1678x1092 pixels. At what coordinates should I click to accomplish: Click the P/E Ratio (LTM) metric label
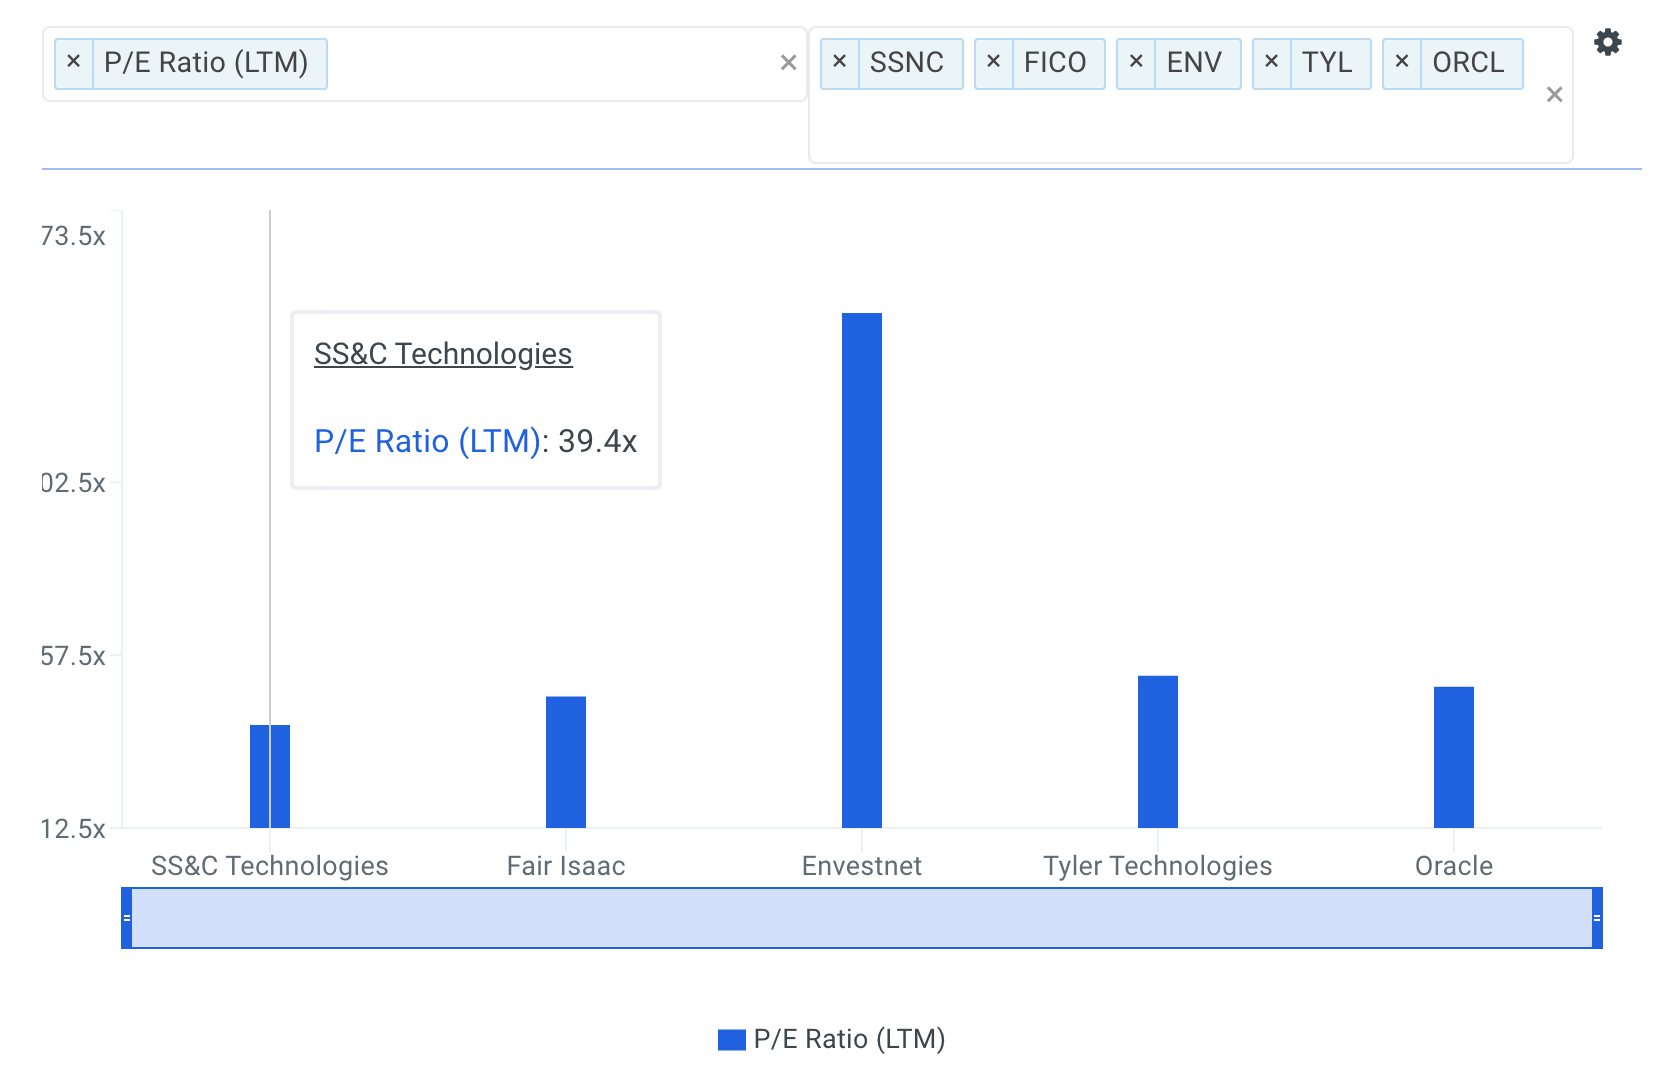tap(206, 62)
